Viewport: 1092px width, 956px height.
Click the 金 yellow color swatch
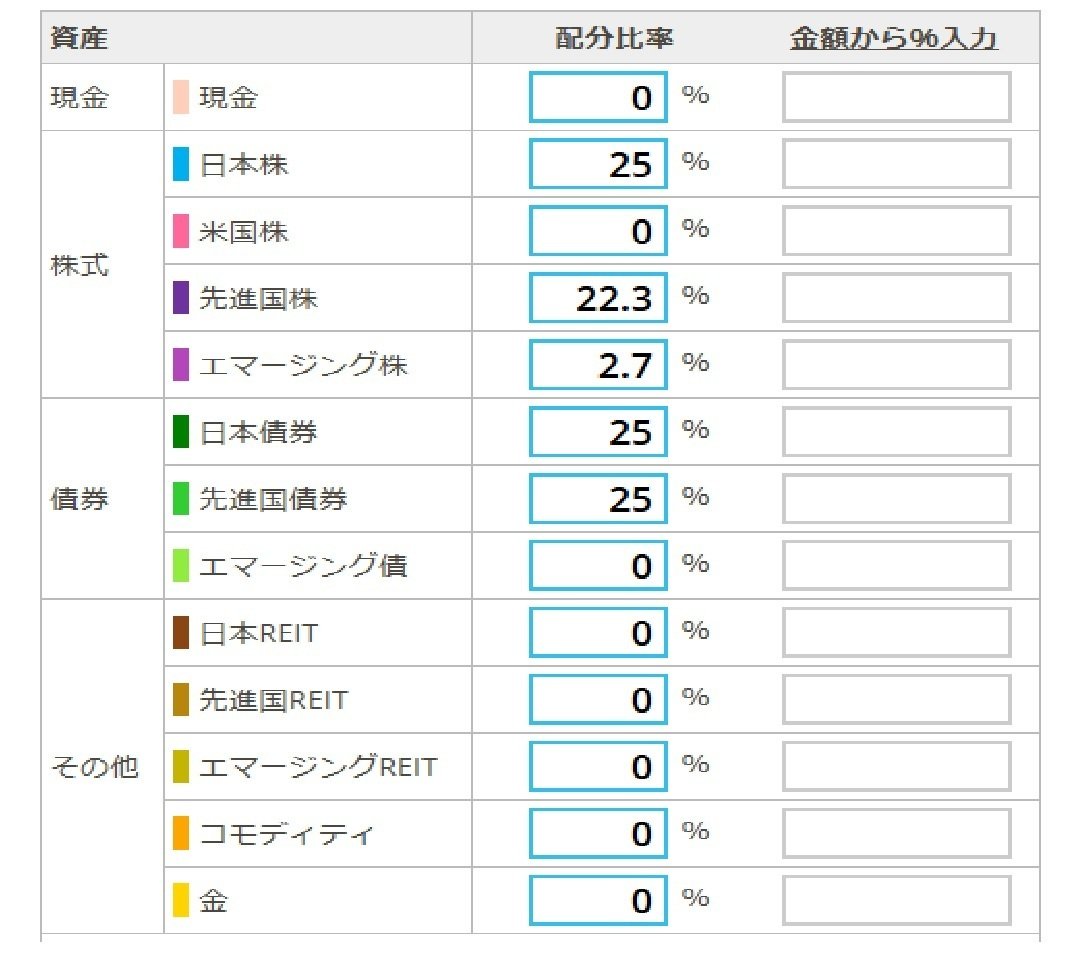point(181,900)
